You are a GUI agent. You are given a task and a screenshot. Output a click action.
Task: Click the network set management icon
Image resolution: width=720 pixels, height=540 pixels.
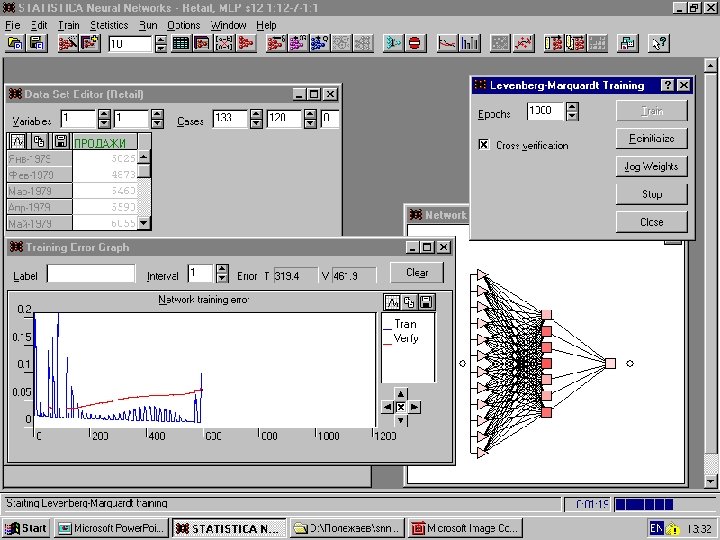coord(628,44)
